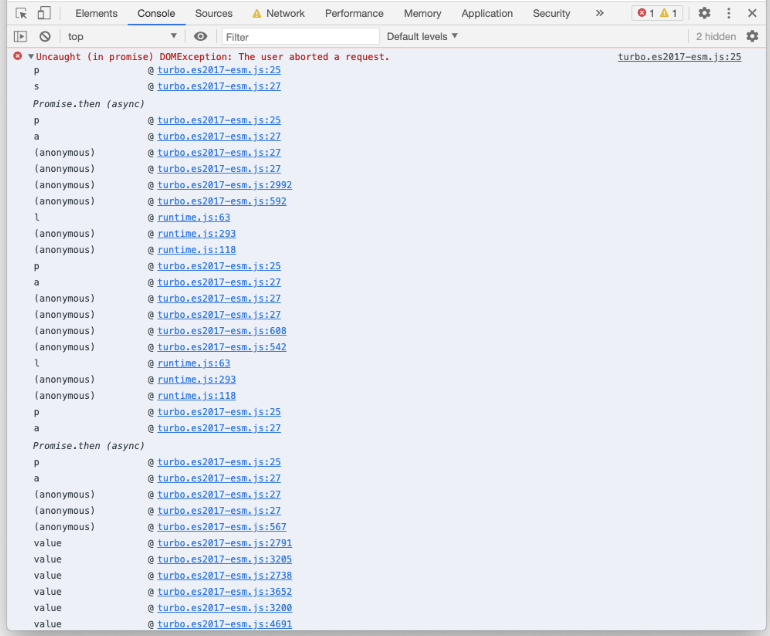Open turbo.es2017-esm.js:3200 link
This screenshot has height=636, width=770.
coord(224,608)
